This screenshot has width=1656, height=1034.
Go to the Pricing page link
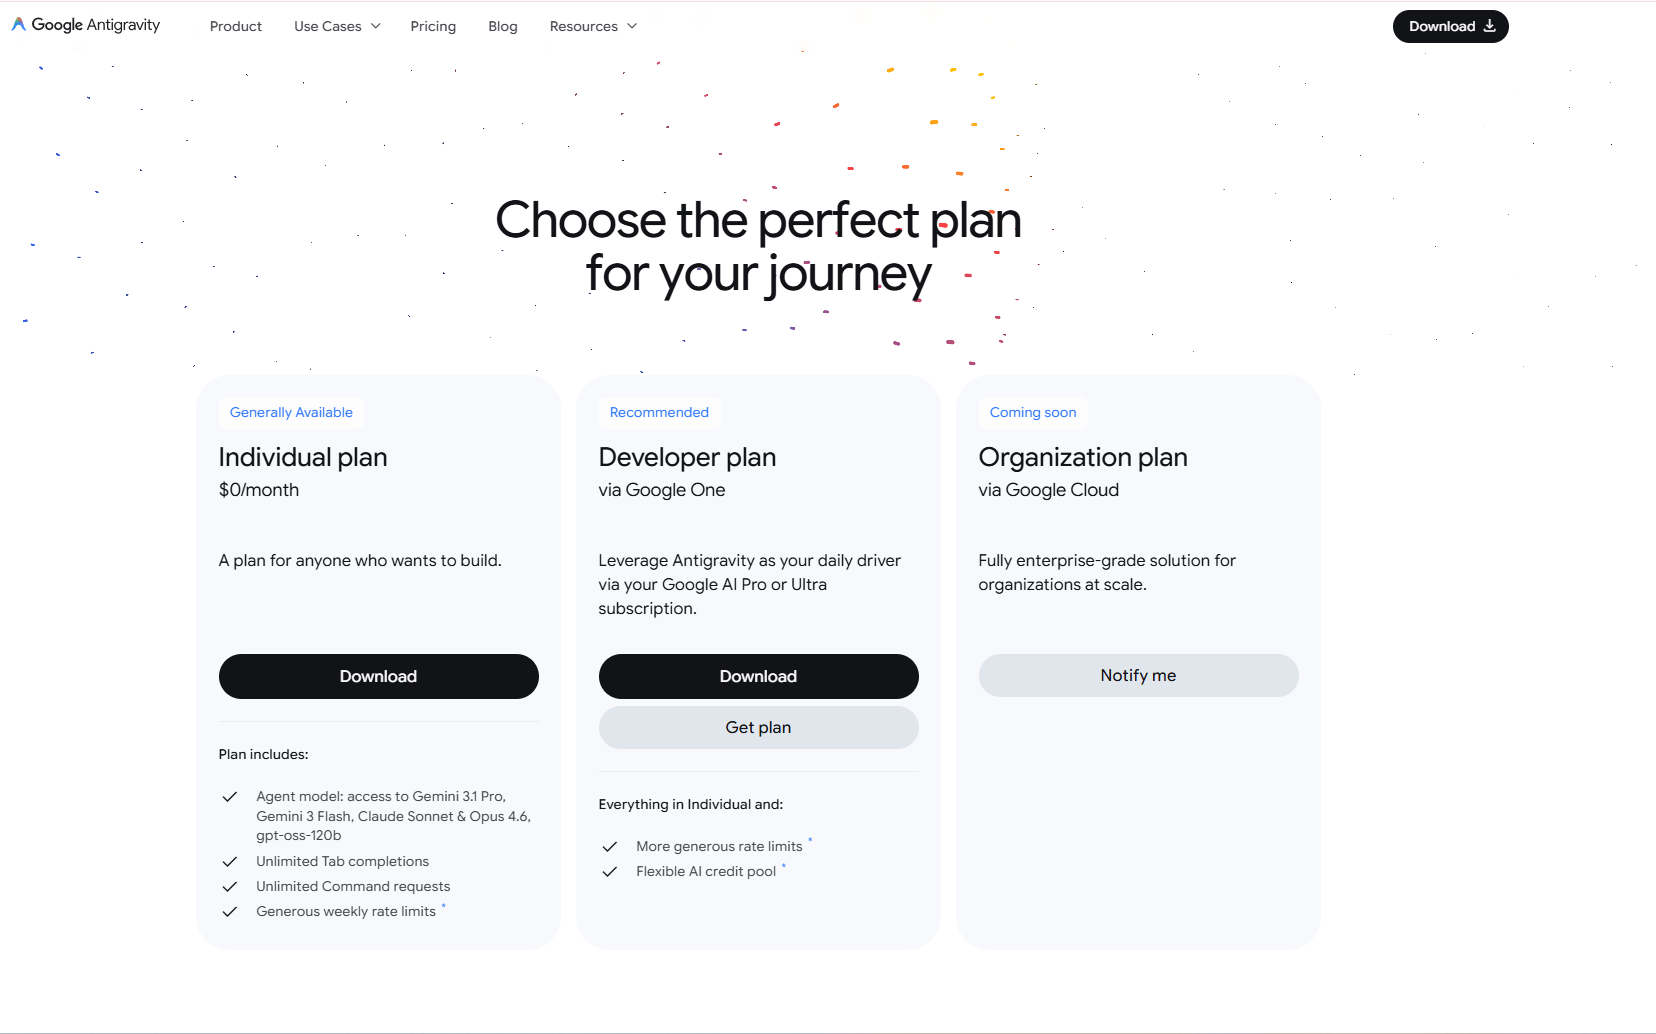[433, 26]
